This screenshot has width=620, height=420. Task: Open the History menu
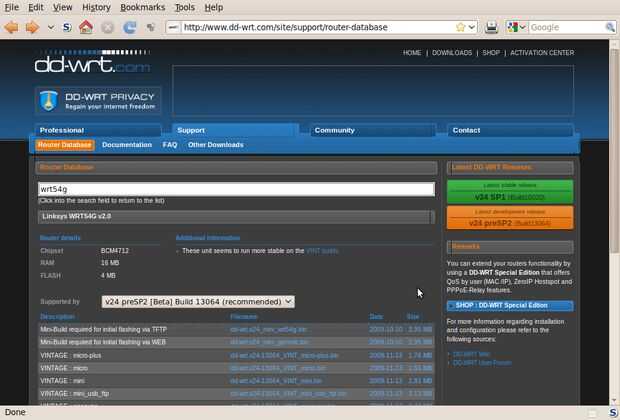(x=96, y=7)
